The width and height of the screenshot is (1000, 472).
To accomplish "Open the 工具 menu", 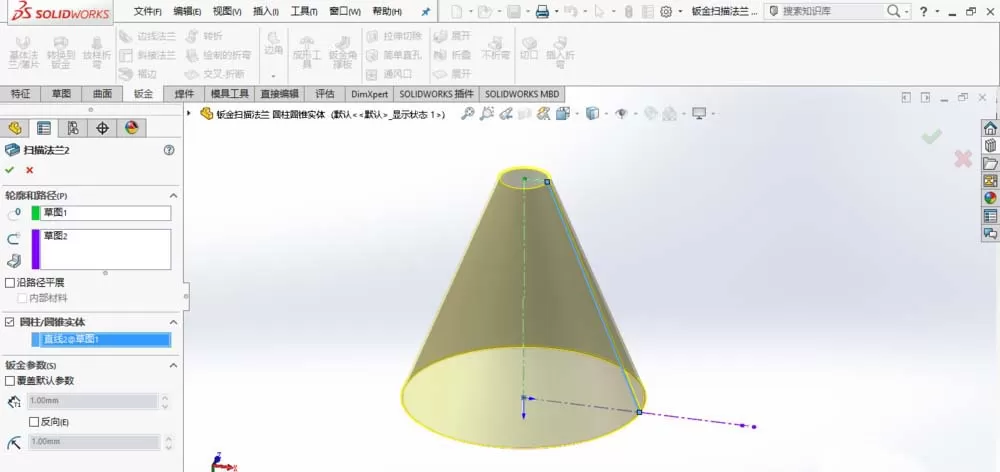I will pos(304,11).
